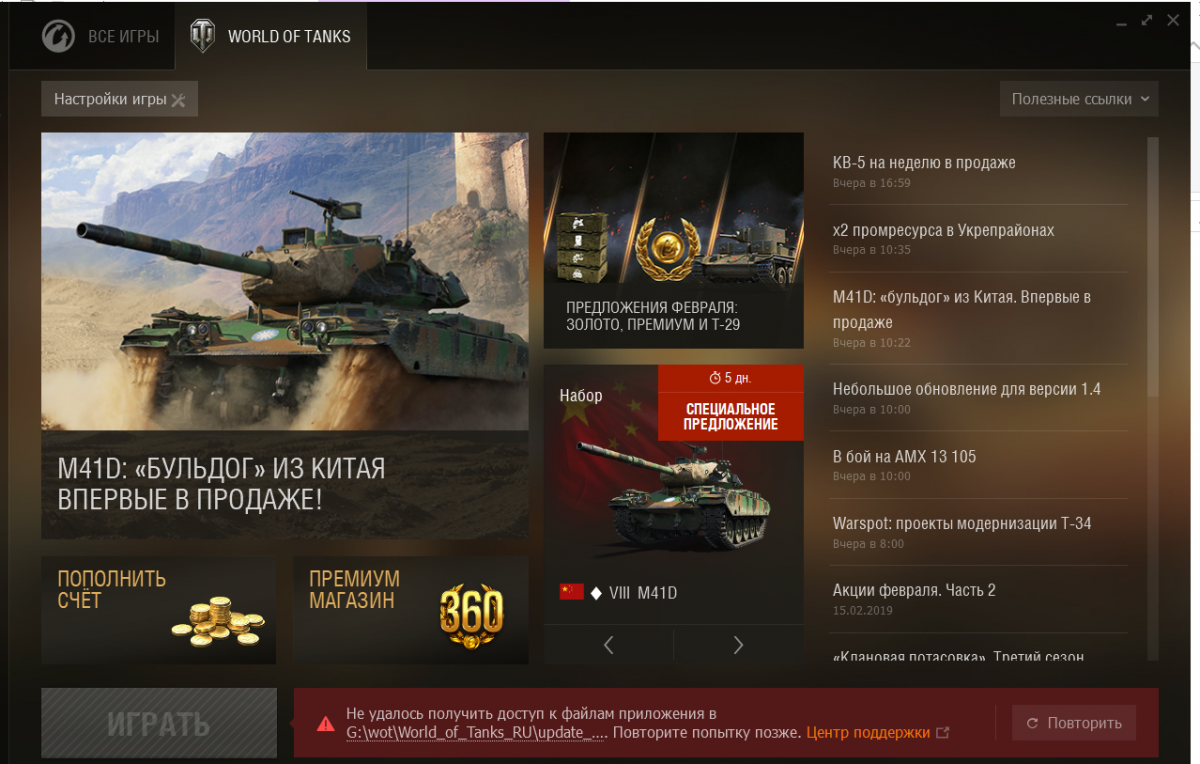Open M41D «Бульдог» main banner image
This screenshot has width=1200, height=764.
click(x=285, y=335)
